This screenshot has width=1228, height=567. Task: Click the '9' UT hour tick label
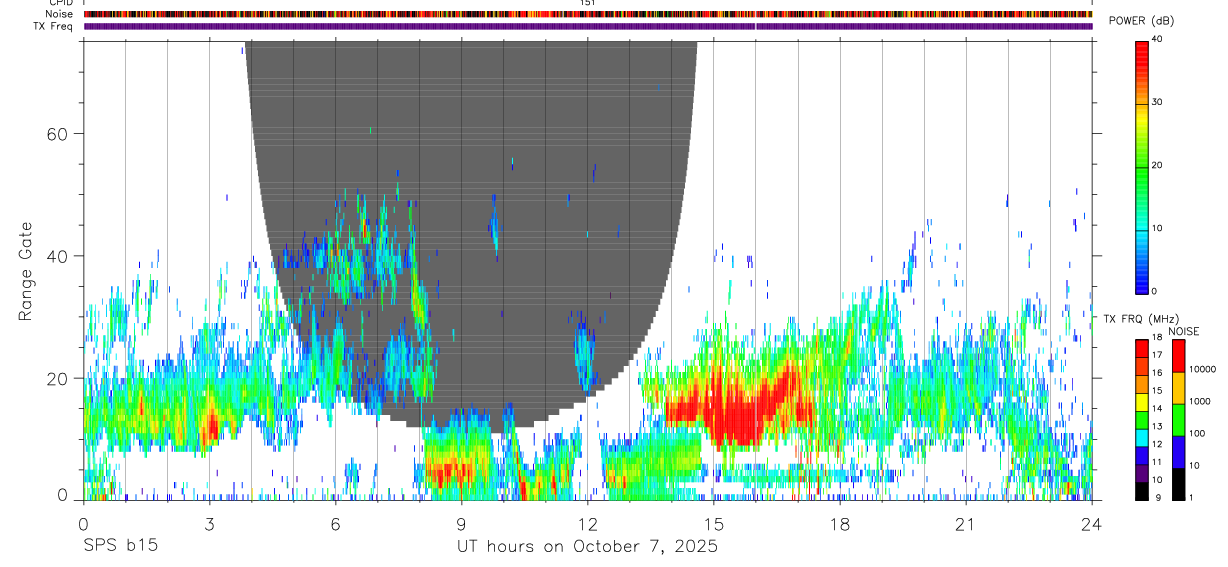tap(461, 523)
